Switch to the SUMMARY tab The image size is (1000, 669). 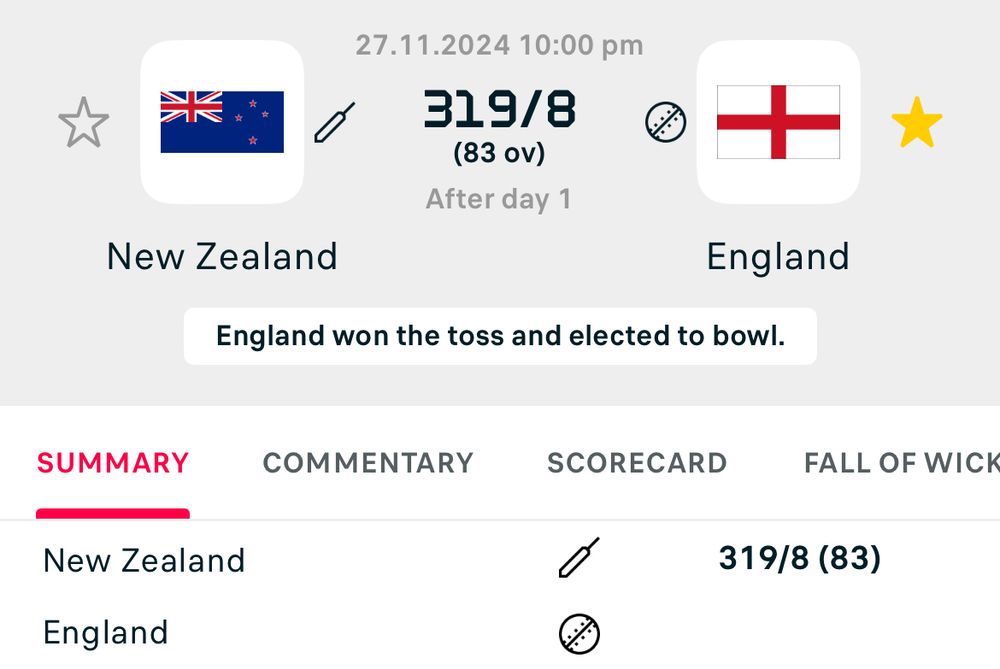(113, 463)
